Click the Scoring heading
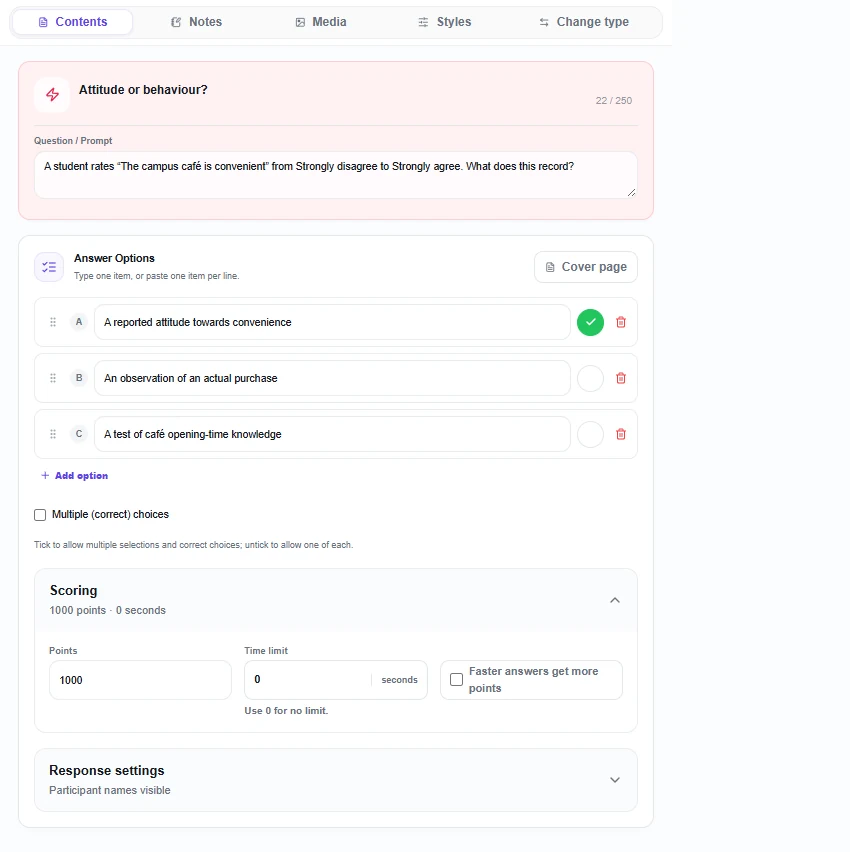 (x=74, y=591)
